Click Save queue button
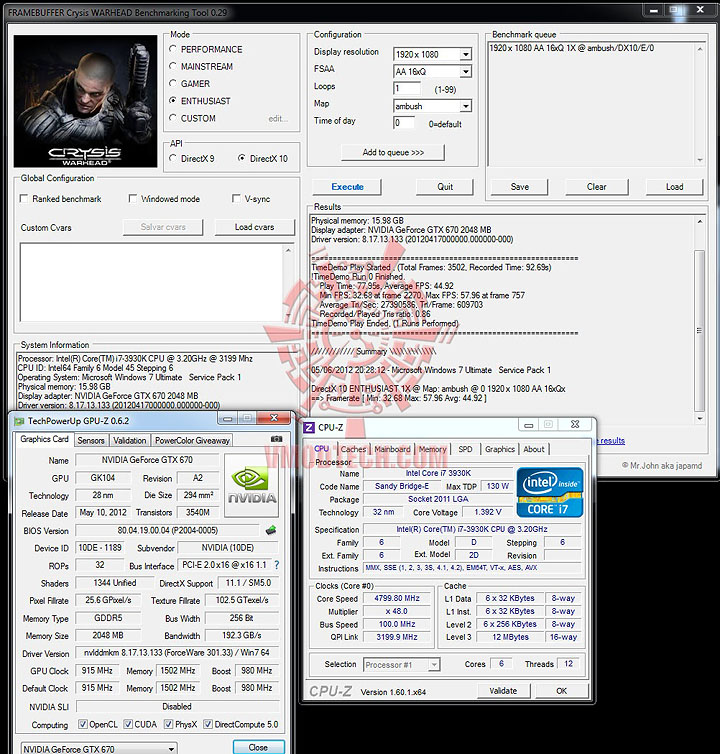 coord(519,187)
